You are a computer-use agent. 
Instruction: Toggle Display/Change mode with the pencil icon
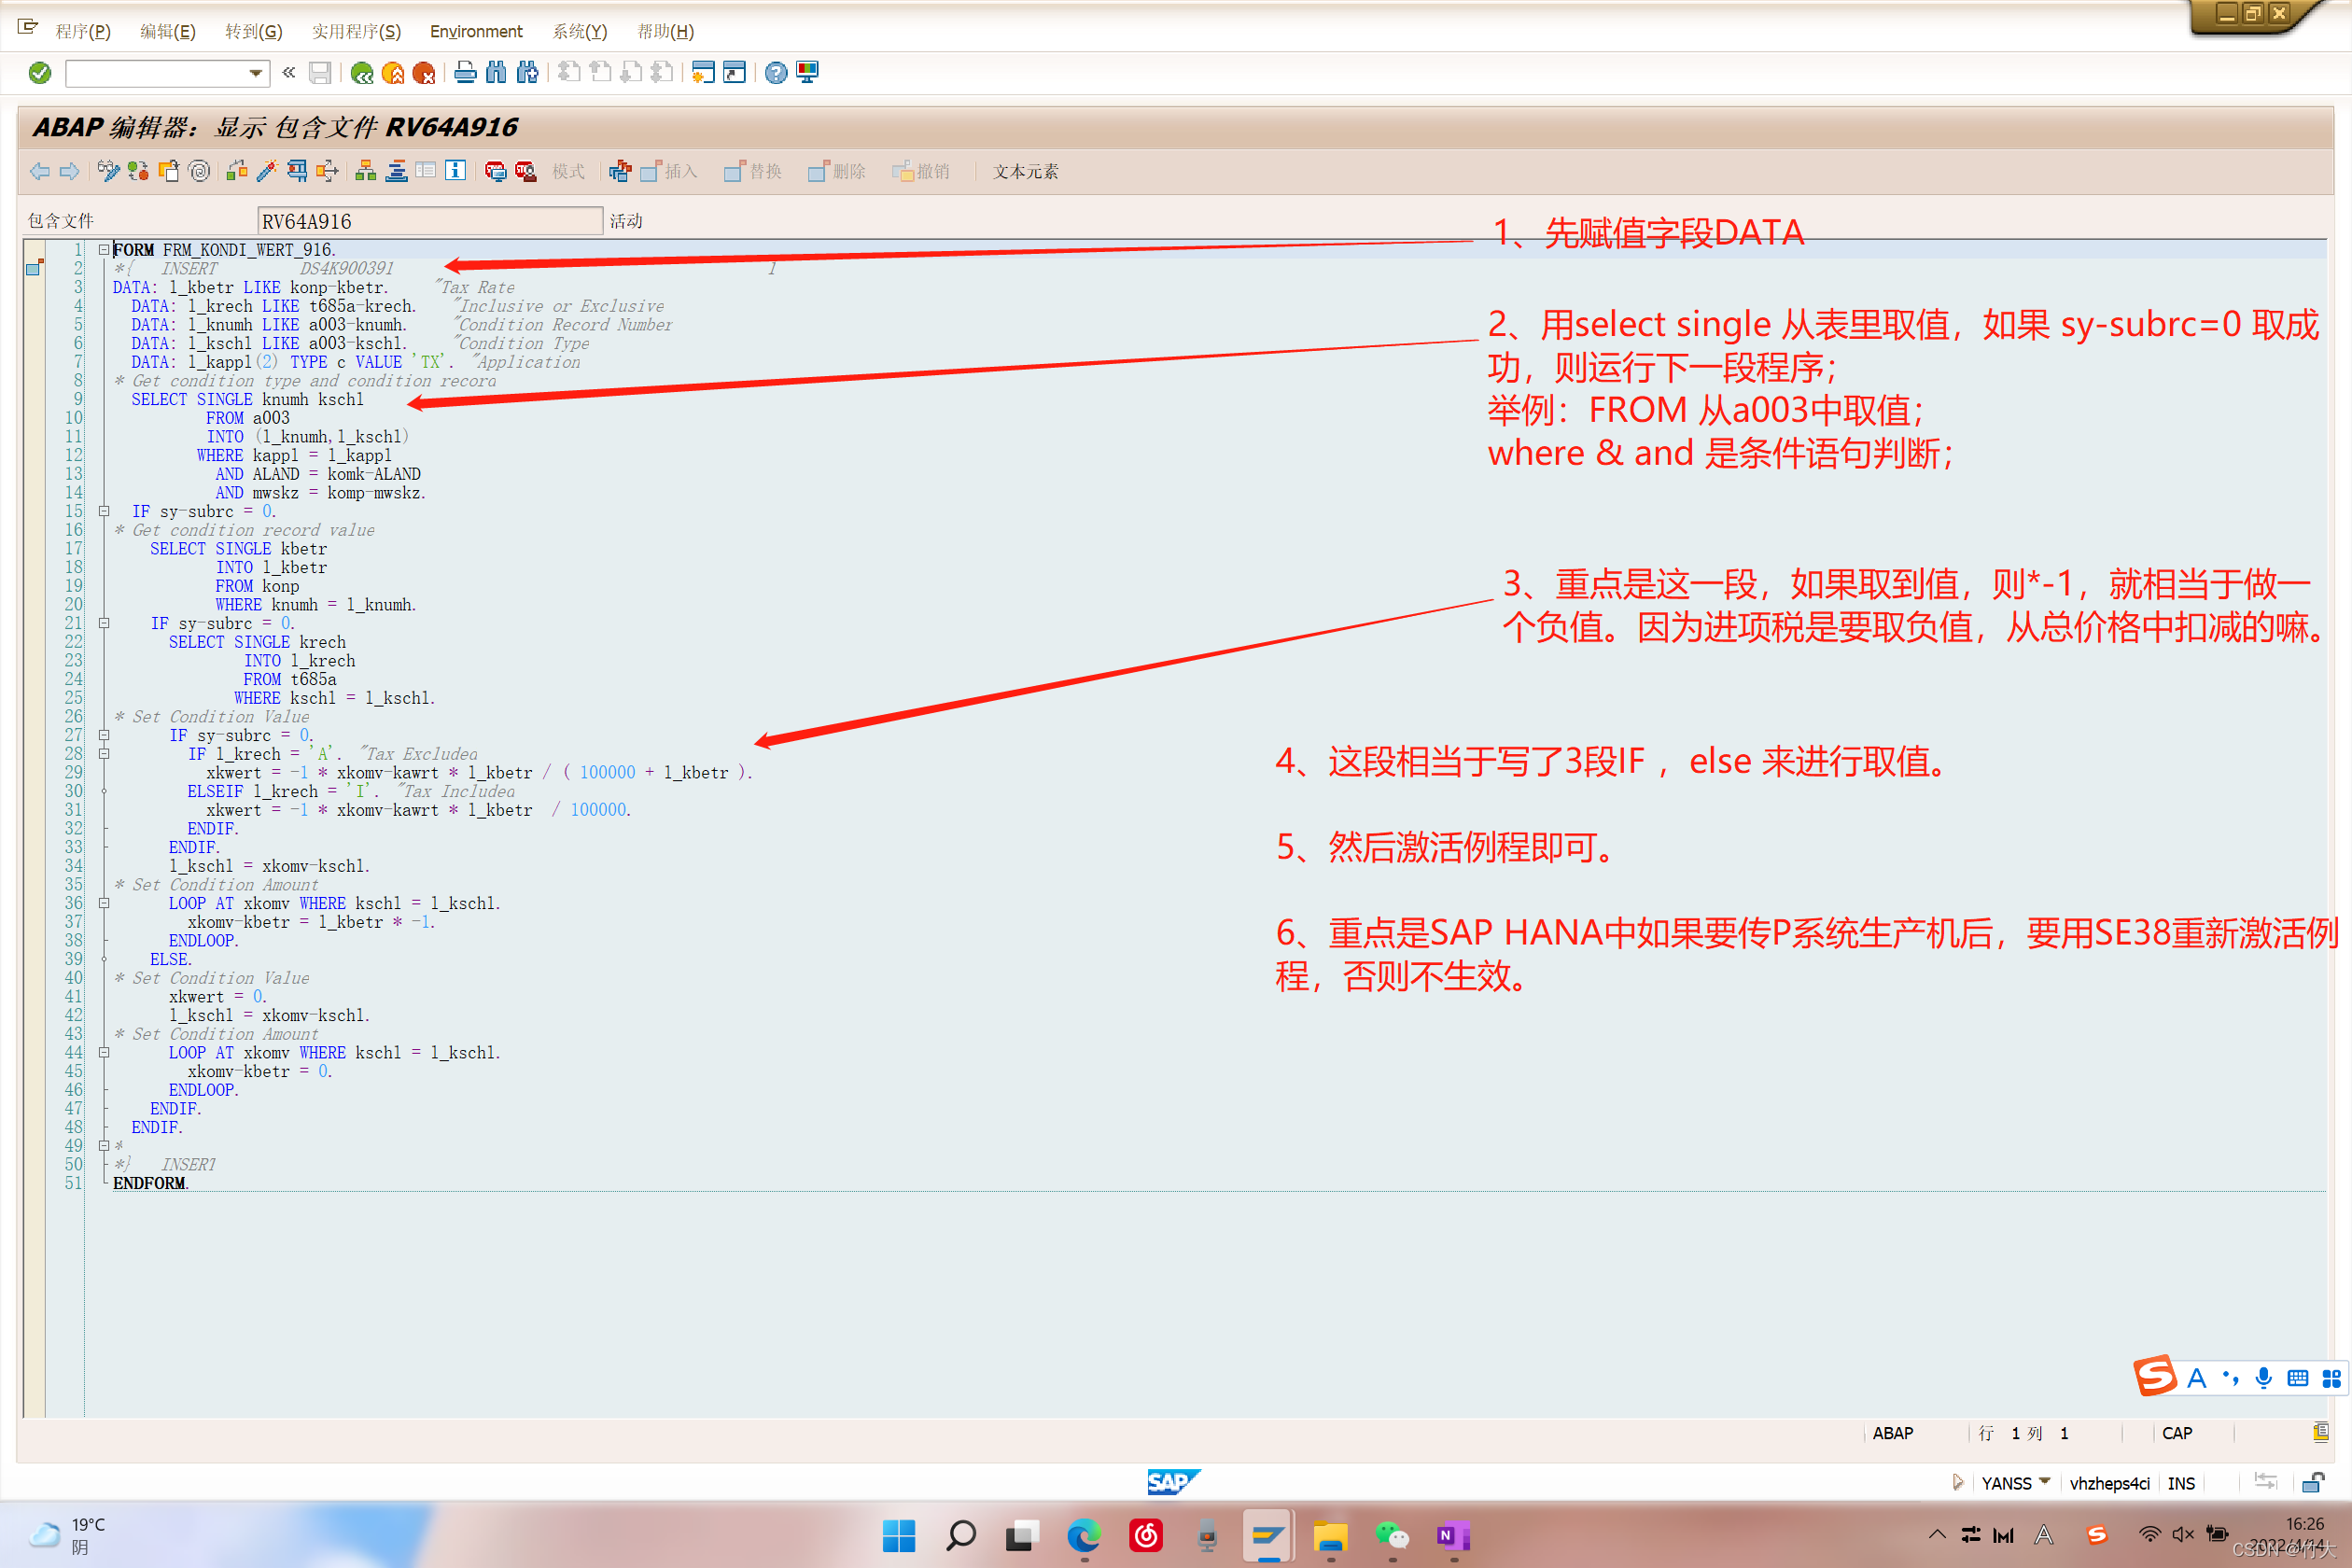[108, 171]
